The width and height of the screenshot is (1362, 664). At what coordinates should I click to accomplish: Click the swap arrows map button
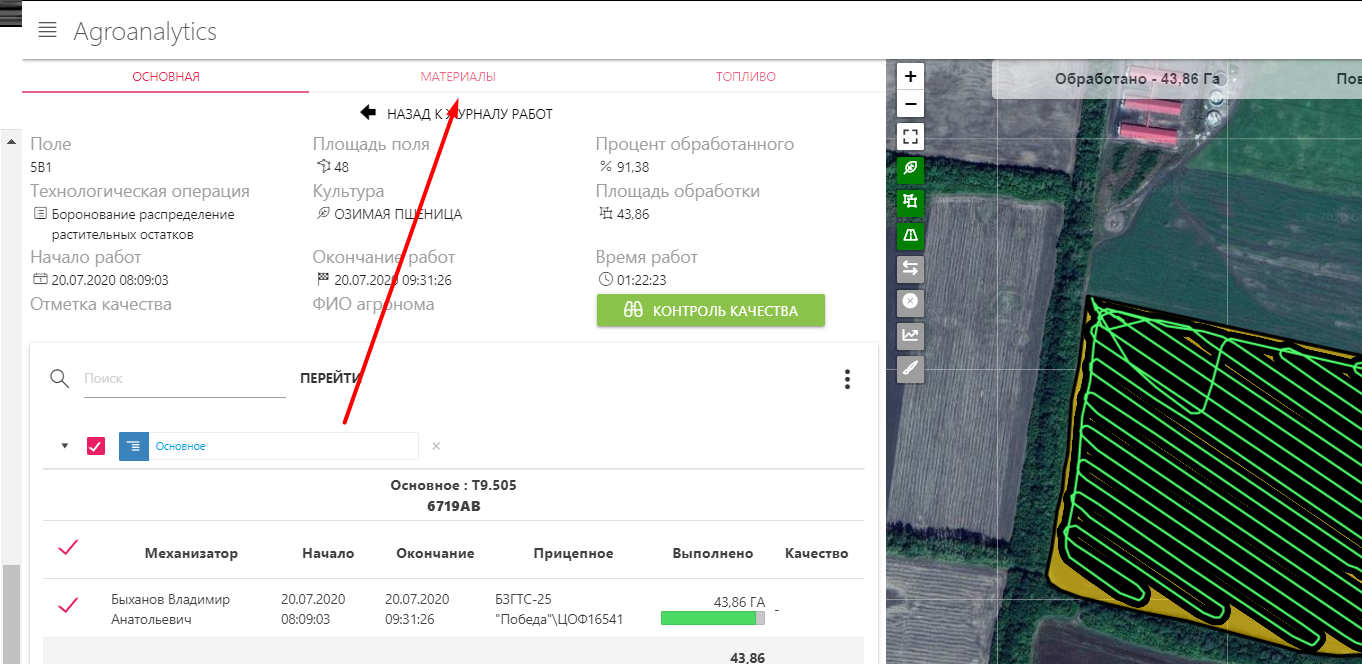910,268
